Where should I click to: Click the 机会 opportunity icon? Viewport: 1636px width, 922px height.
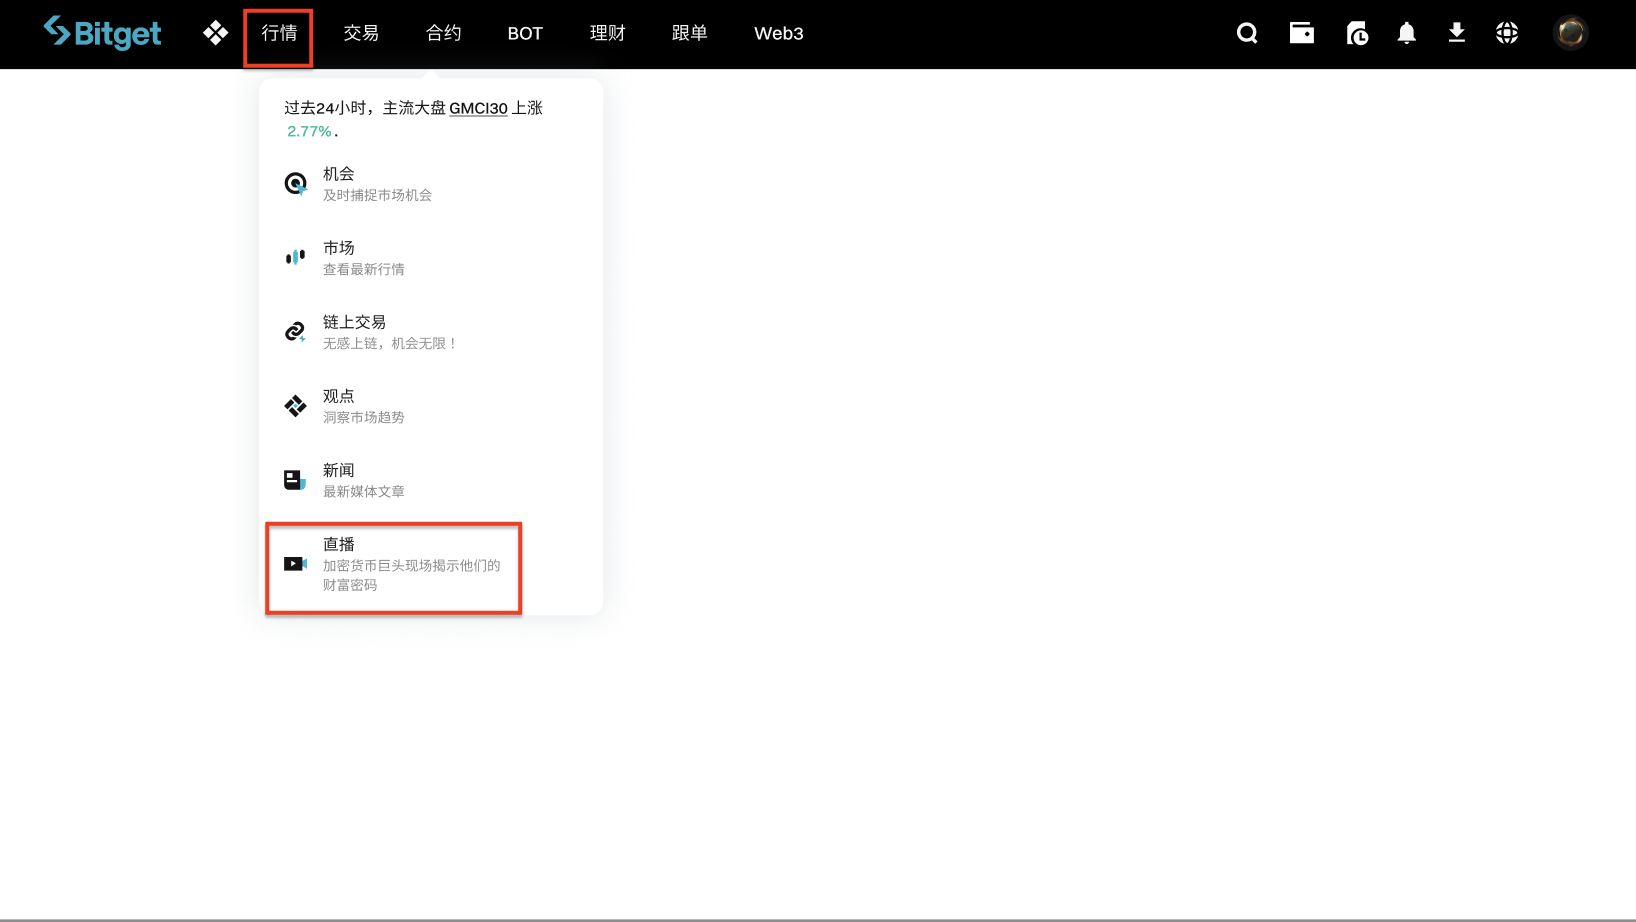295,184
